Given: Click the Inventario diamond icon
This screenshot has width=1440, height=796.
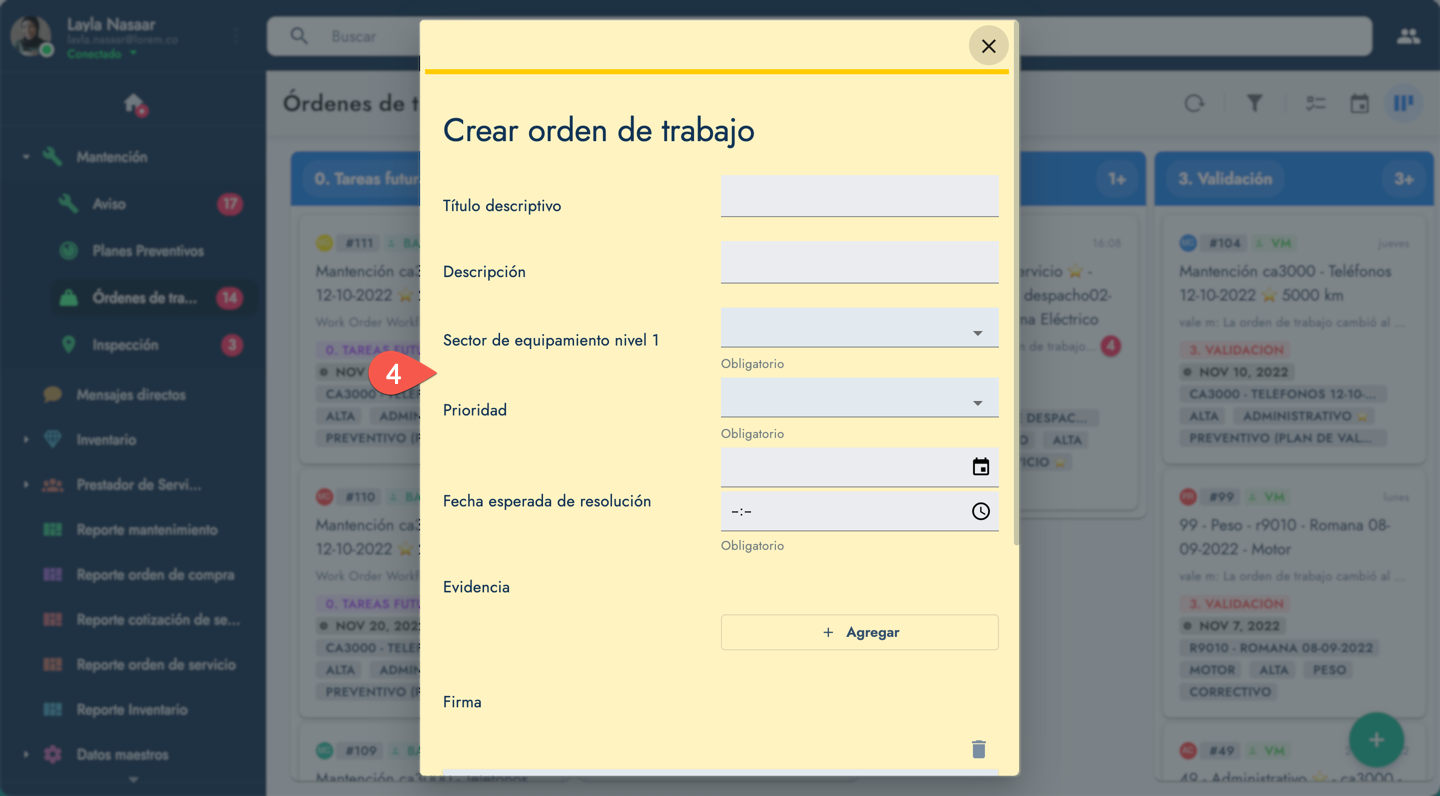Looking at the screenshot, I should [52, 440].
